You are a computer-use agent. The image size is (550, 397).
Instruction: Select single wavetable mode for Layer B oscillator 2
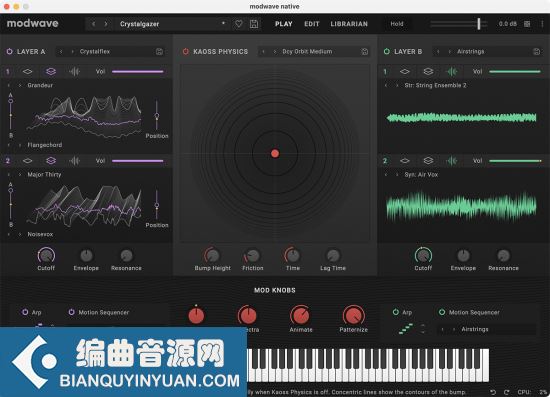404,161
